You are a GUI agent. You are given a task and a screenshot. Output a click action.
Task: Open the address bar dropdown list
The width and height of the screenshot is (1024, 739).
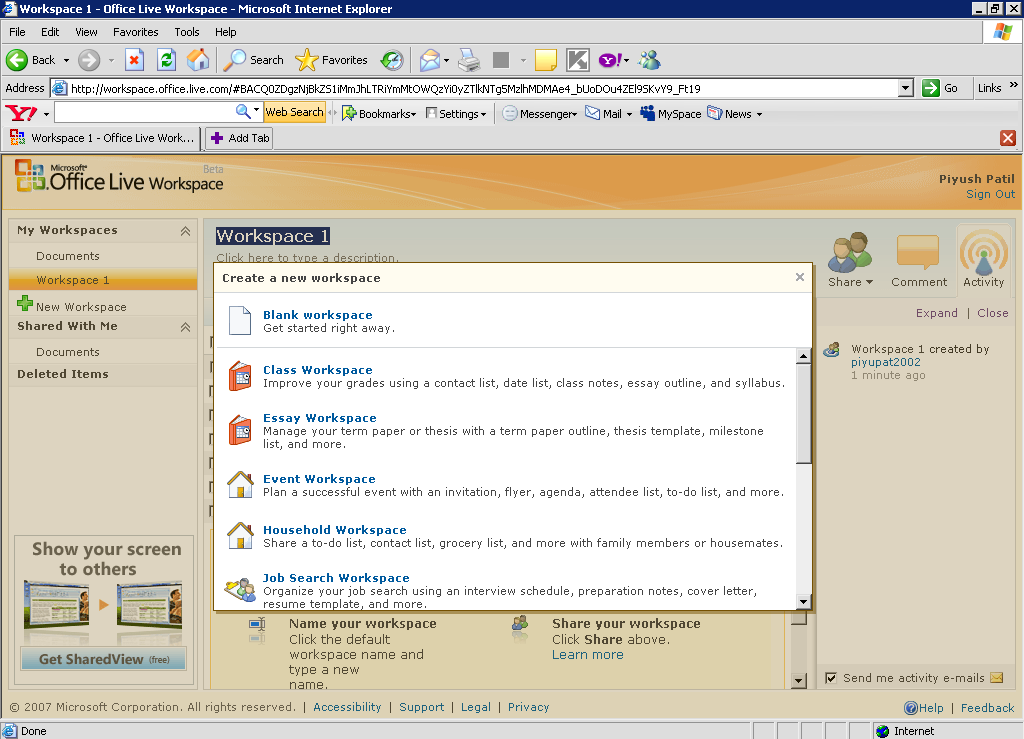(x=905, y=88)
